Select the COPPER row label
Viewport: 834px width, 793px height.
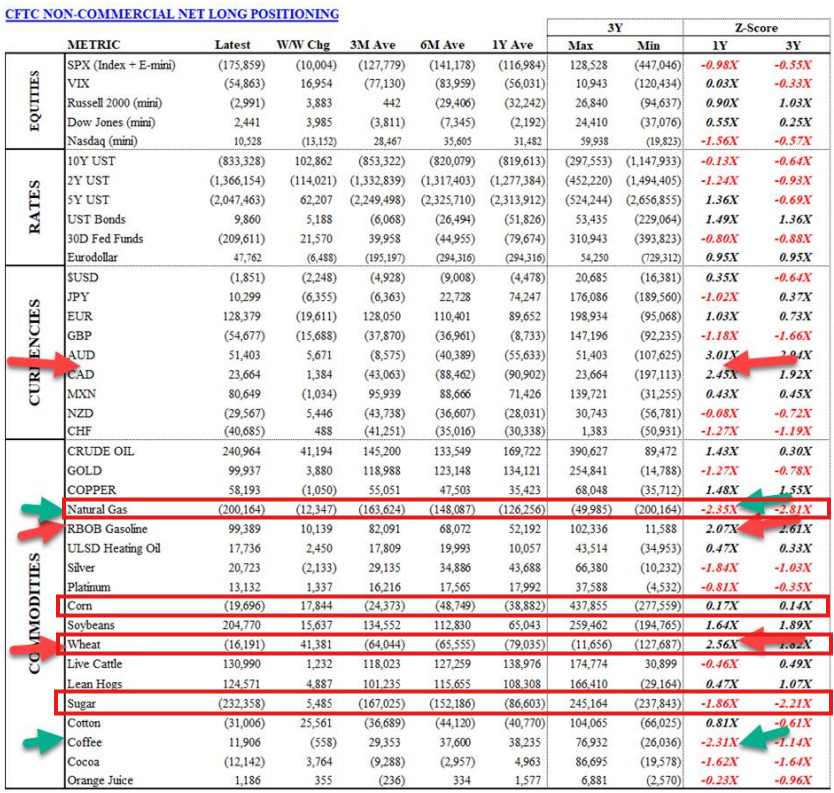91,490
